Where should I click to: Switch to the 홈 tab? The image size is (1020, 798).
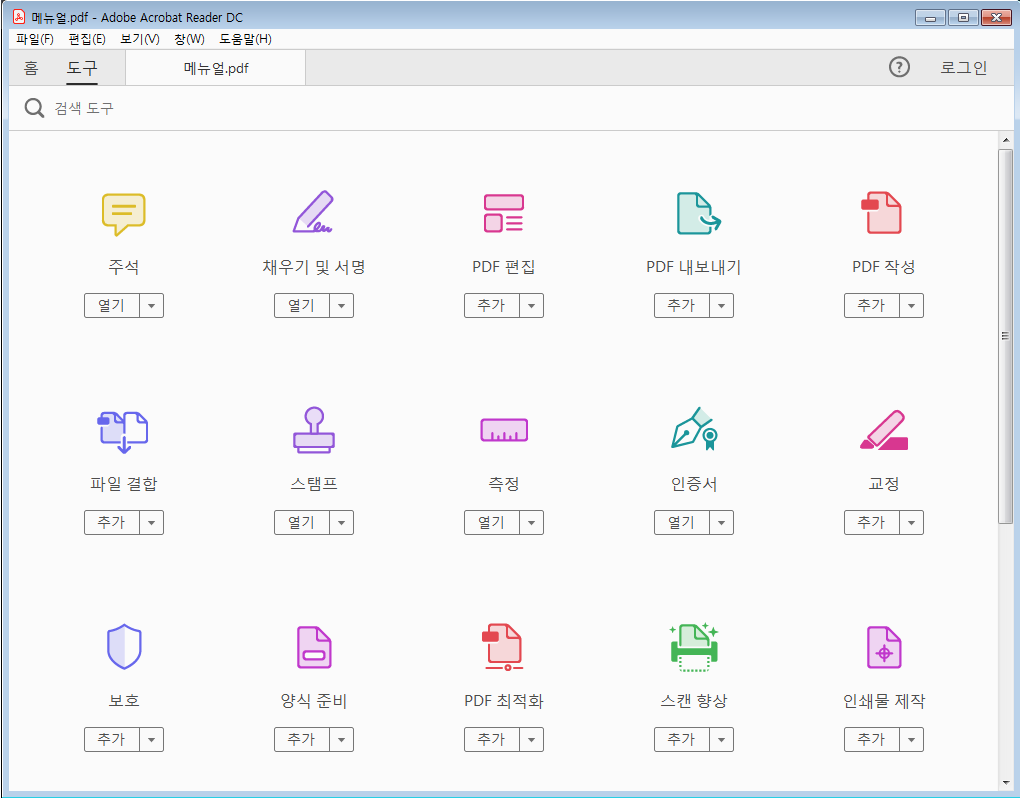point(31,68)
